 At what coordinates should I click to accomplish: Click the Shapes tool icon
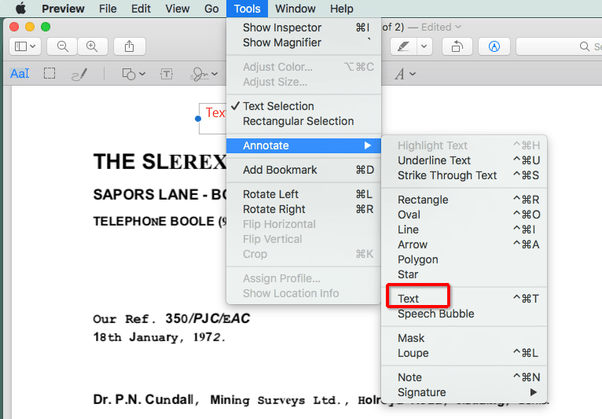pyautogui.click(x=129, y=73)
